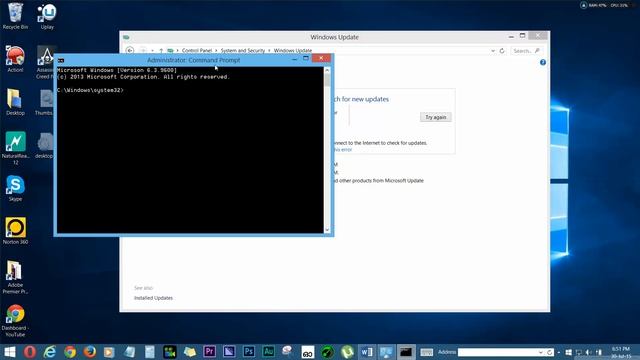Viewport: 640px width, 360px height.
Task: Open the Command Prompt system menu icon
Action: pos(61,60)
